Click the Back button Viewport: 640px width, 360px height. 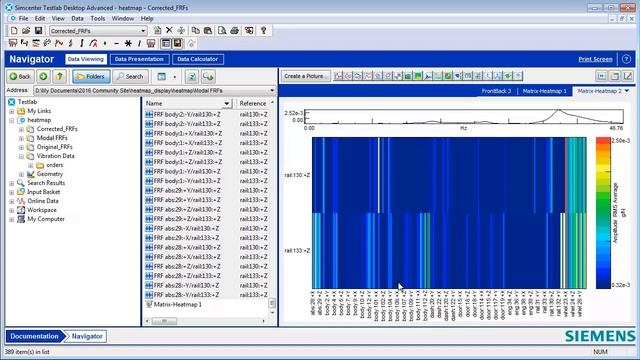20,76
